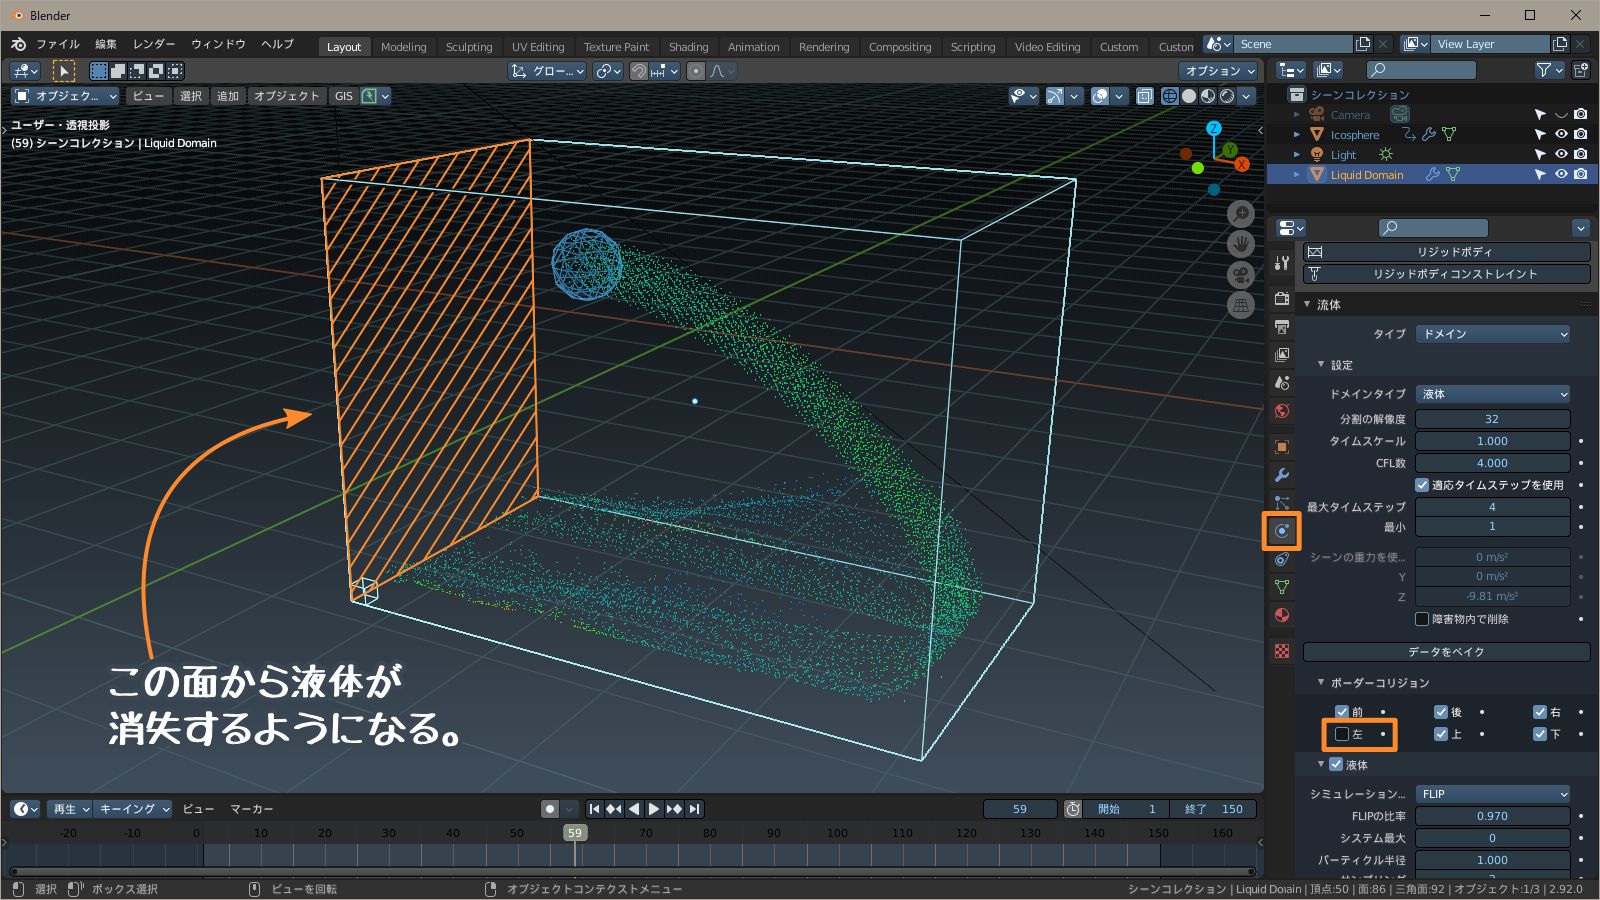Switch to the Modeling workspace tab
Viewport: 1600px width, 900px height.
point(403,47)
